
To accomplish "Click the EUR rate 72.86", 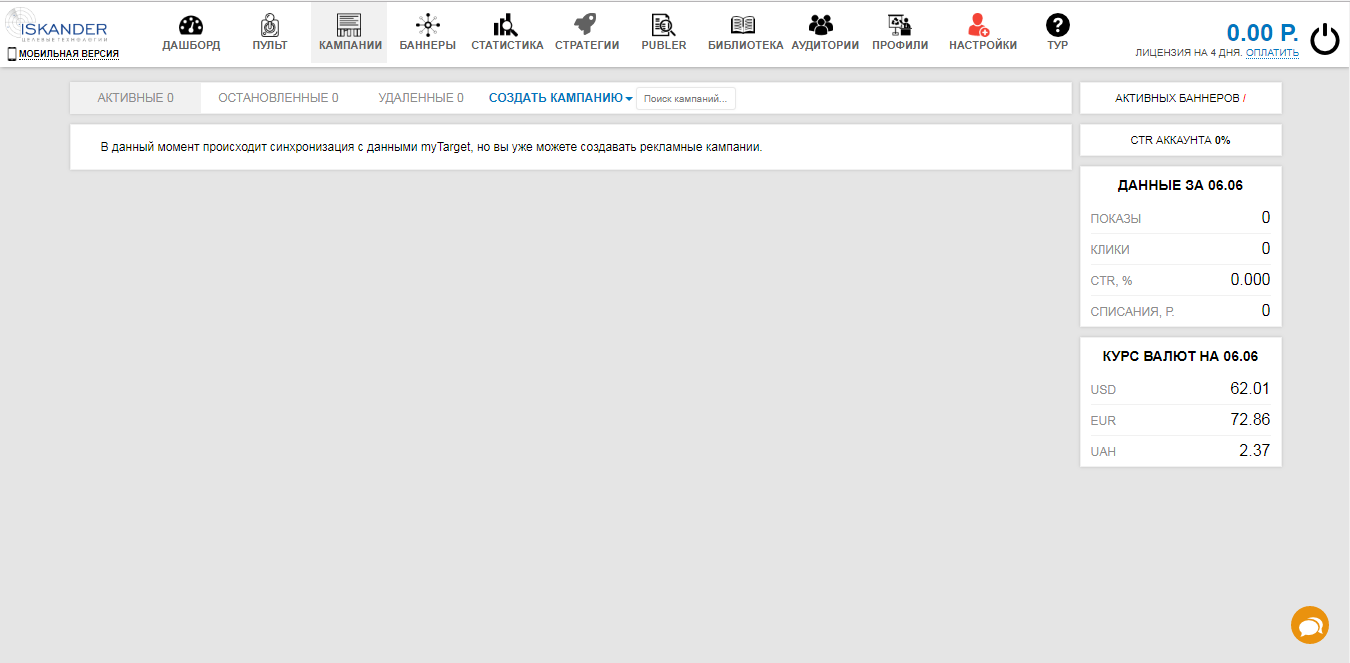I will tap(1250, 420).
